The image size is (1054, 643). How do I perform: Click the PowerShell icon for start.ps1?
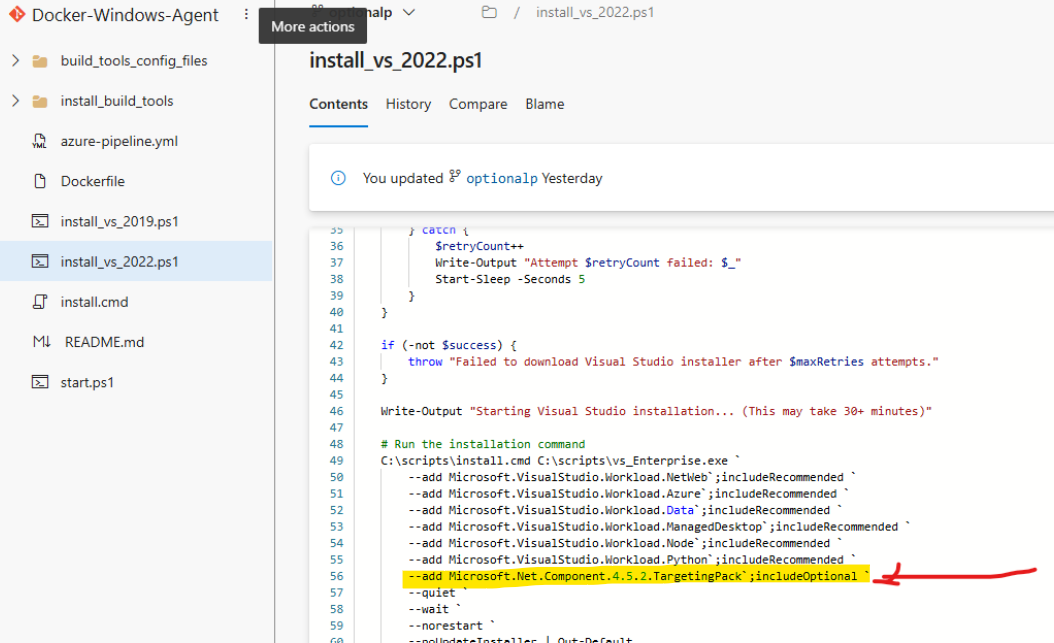tap(40, 382)
